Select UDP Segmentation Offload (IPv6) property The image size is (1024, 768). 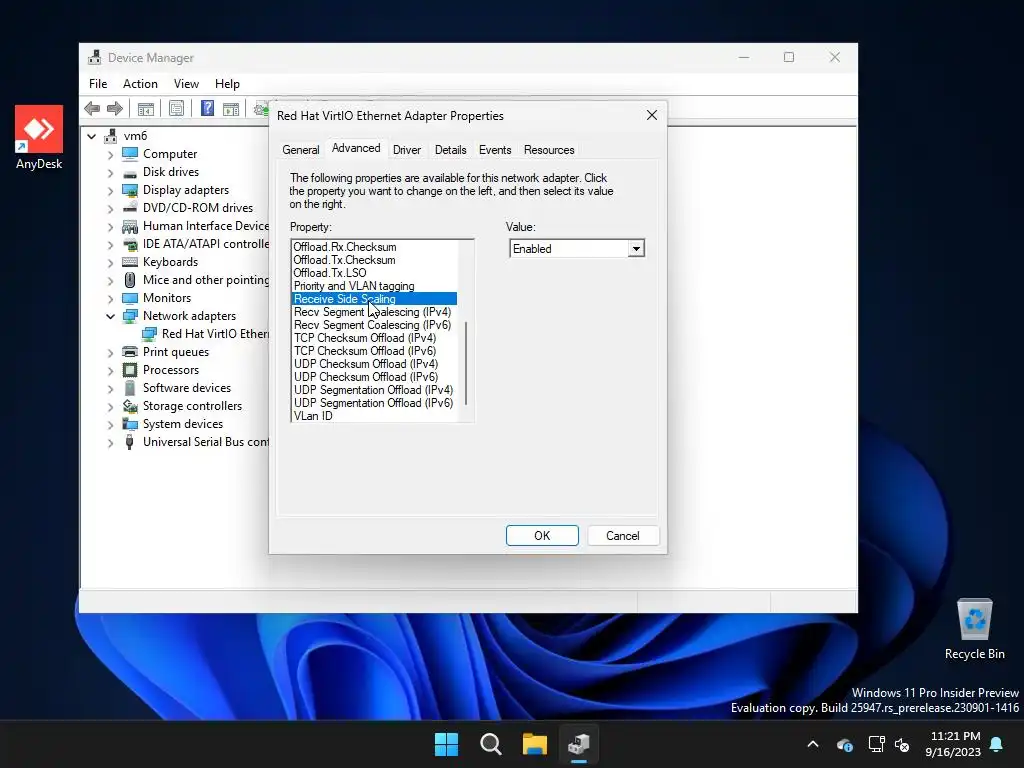(374, 403)
